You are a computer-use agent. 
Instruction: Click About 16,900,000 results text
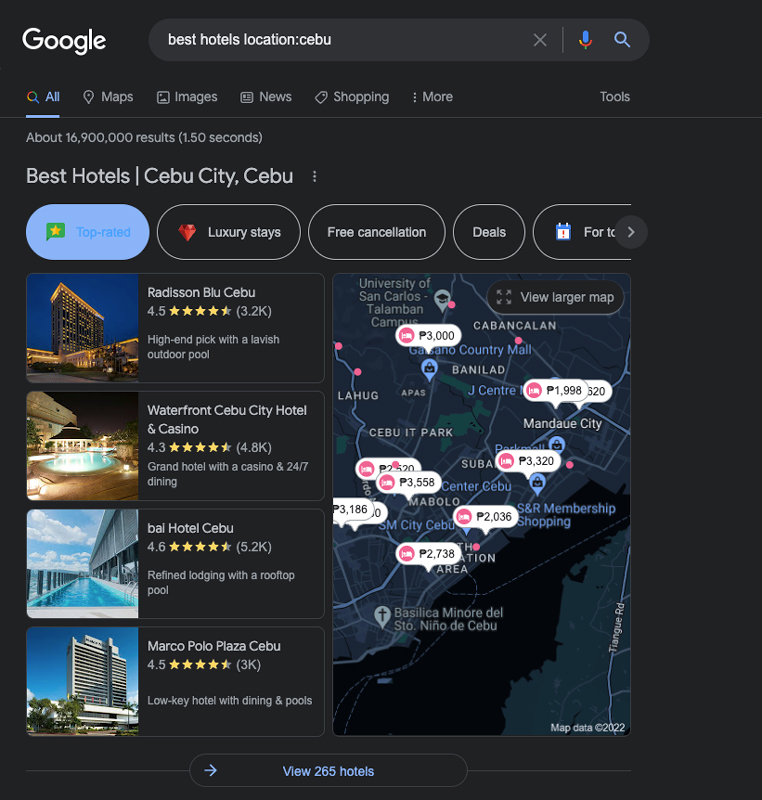[x=144, y=138]
